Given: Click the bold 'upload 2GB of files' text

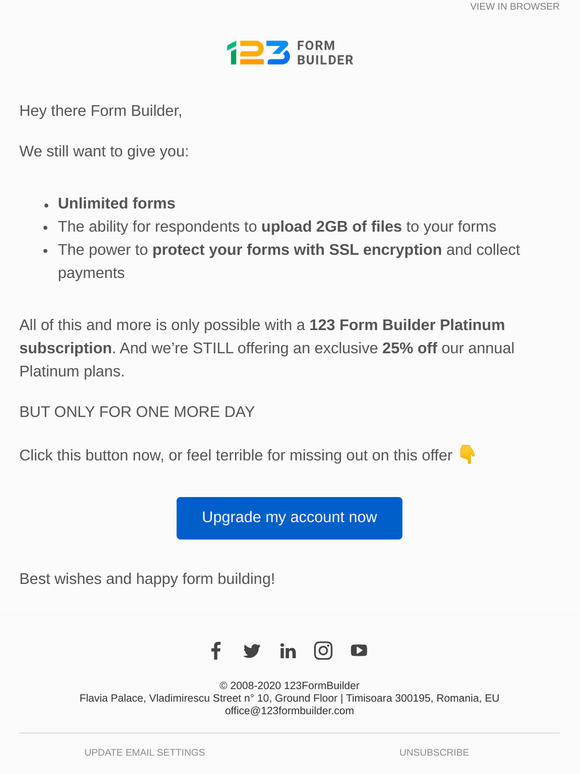Looking at the screenshot, I should (x=332, y=227).
